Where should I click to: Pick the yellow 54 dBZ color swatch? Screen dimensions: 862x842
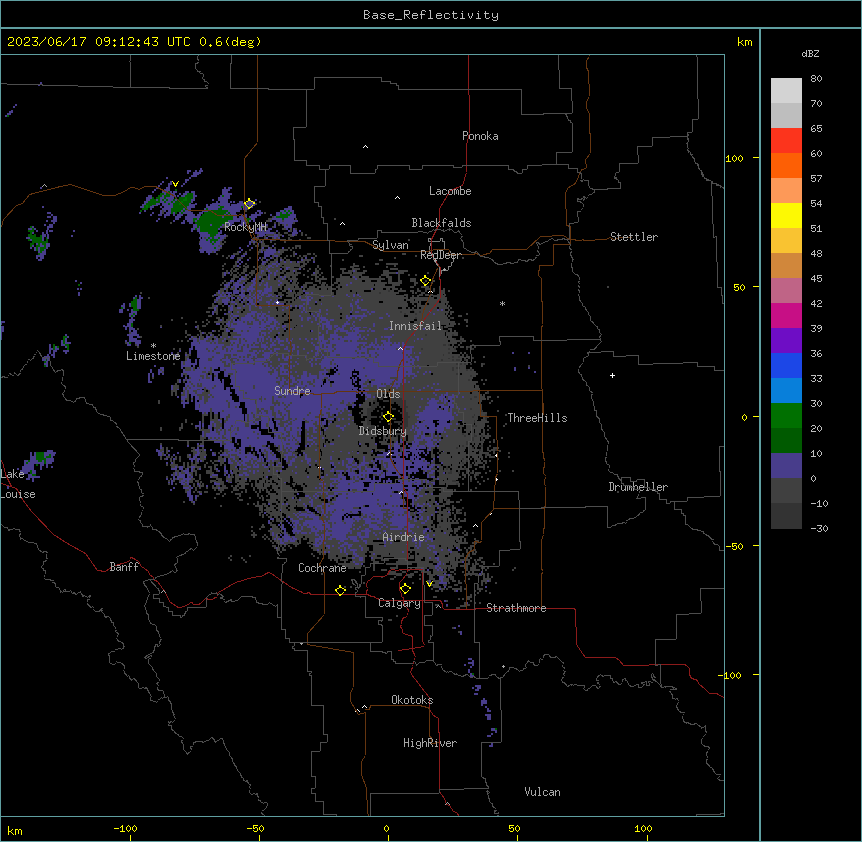point(786,215)
